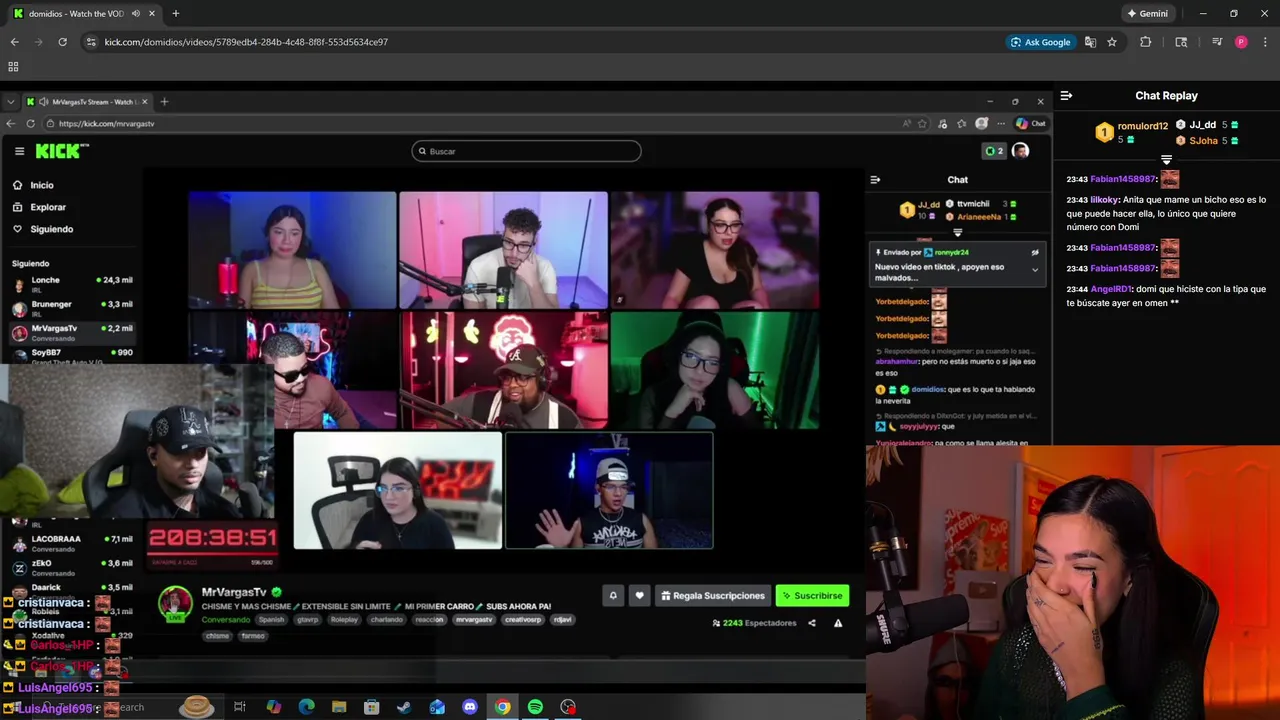This screenshot has width=1280, height=720.
Task: Open the Kick points counter showing 2
Action: 994,151
